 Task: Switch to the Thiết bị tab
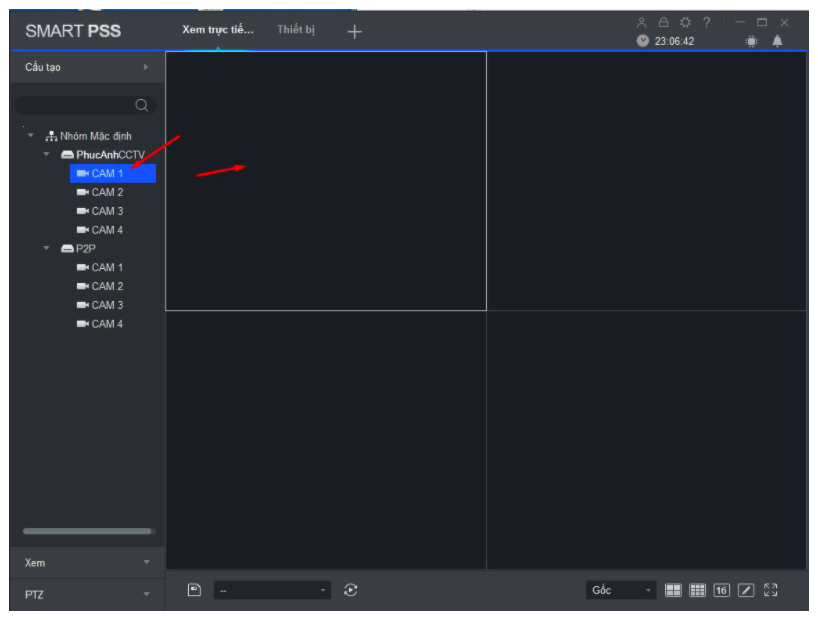[296, 30]
